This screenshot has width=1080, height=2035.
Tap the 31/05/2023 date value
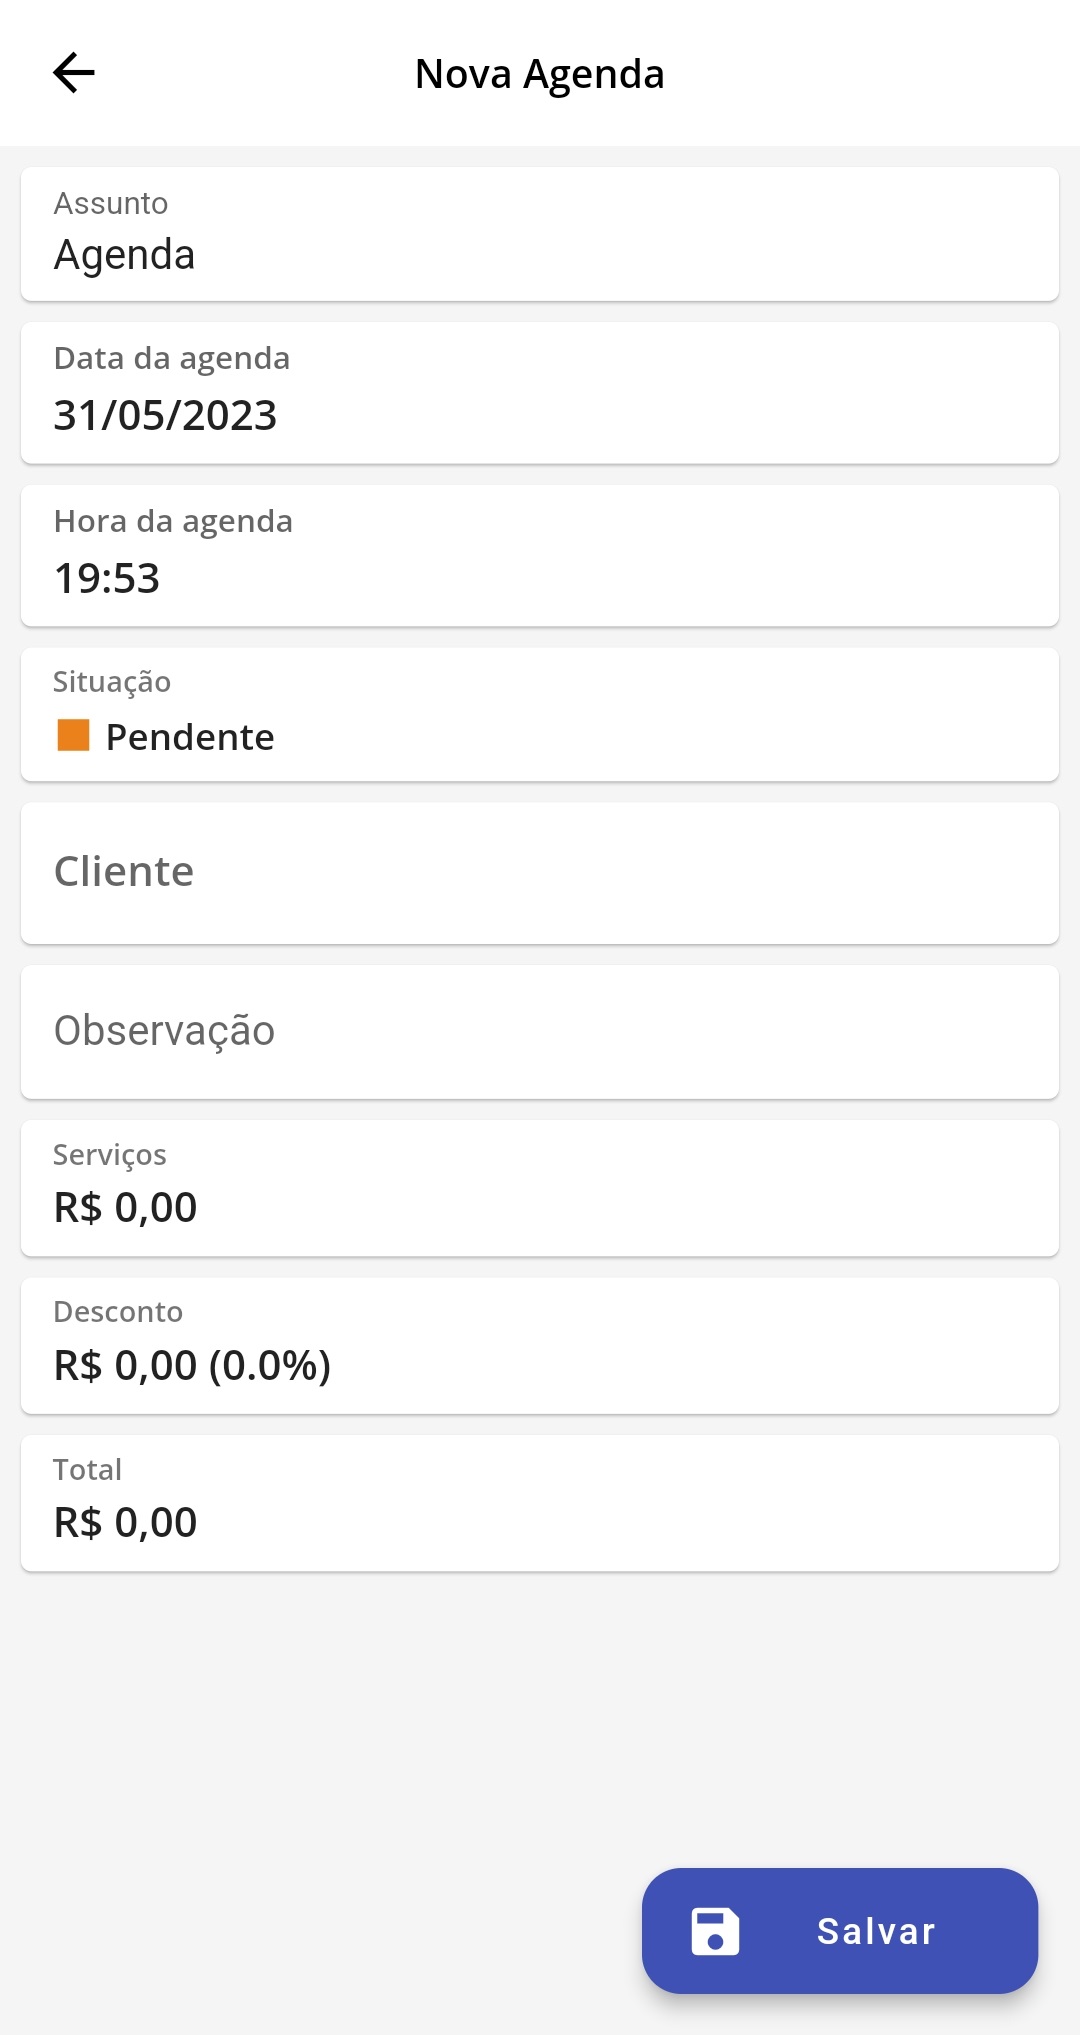165,415
